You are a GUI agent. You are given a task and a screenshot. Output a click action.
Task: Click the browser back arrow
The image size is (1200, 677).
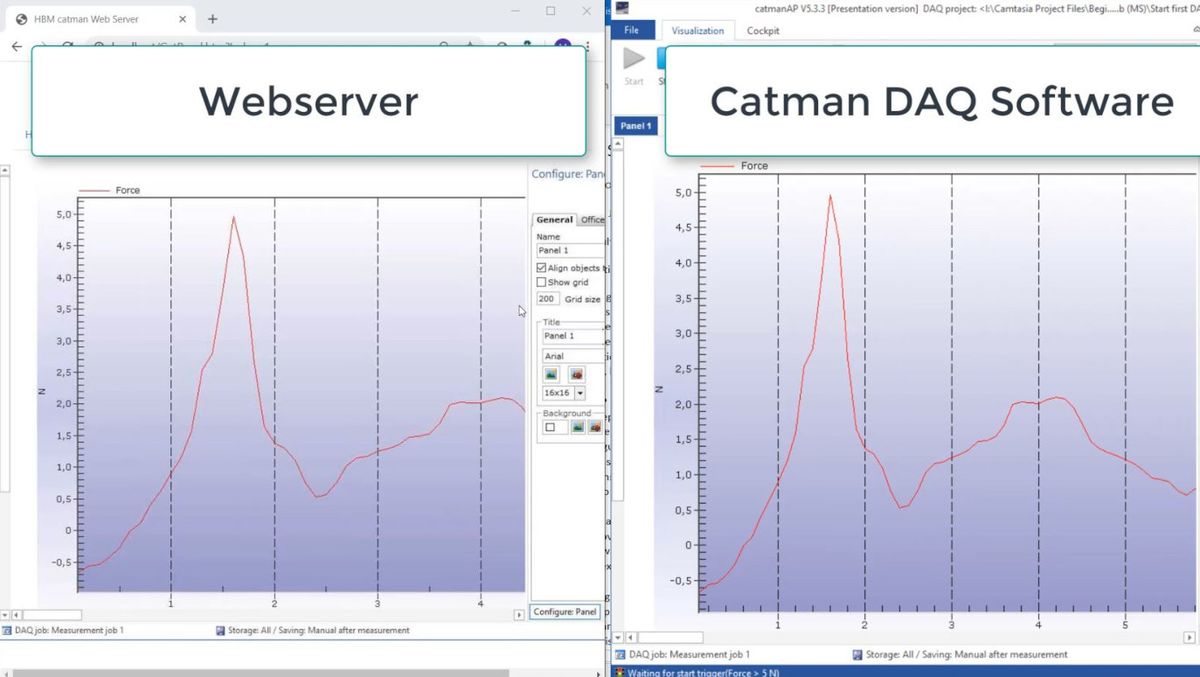pos(17,47)
